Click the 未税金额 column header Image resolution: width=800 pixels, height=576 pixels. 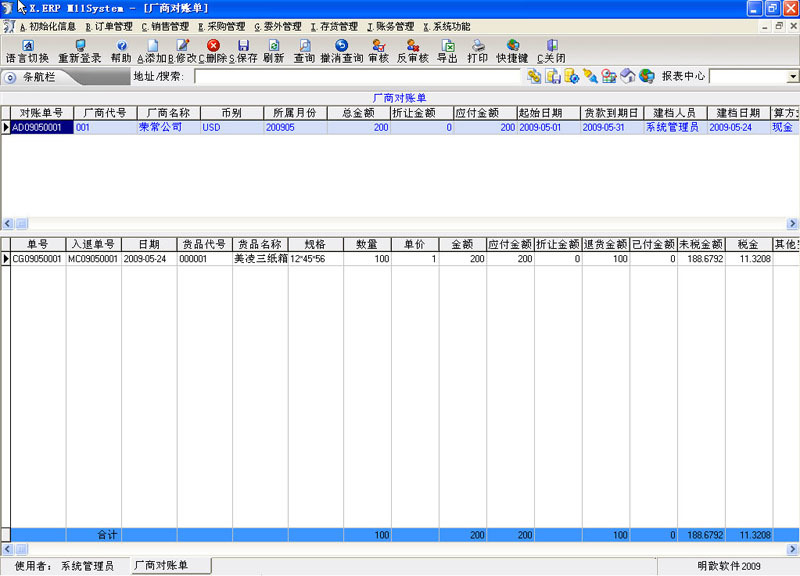point(701,244)
